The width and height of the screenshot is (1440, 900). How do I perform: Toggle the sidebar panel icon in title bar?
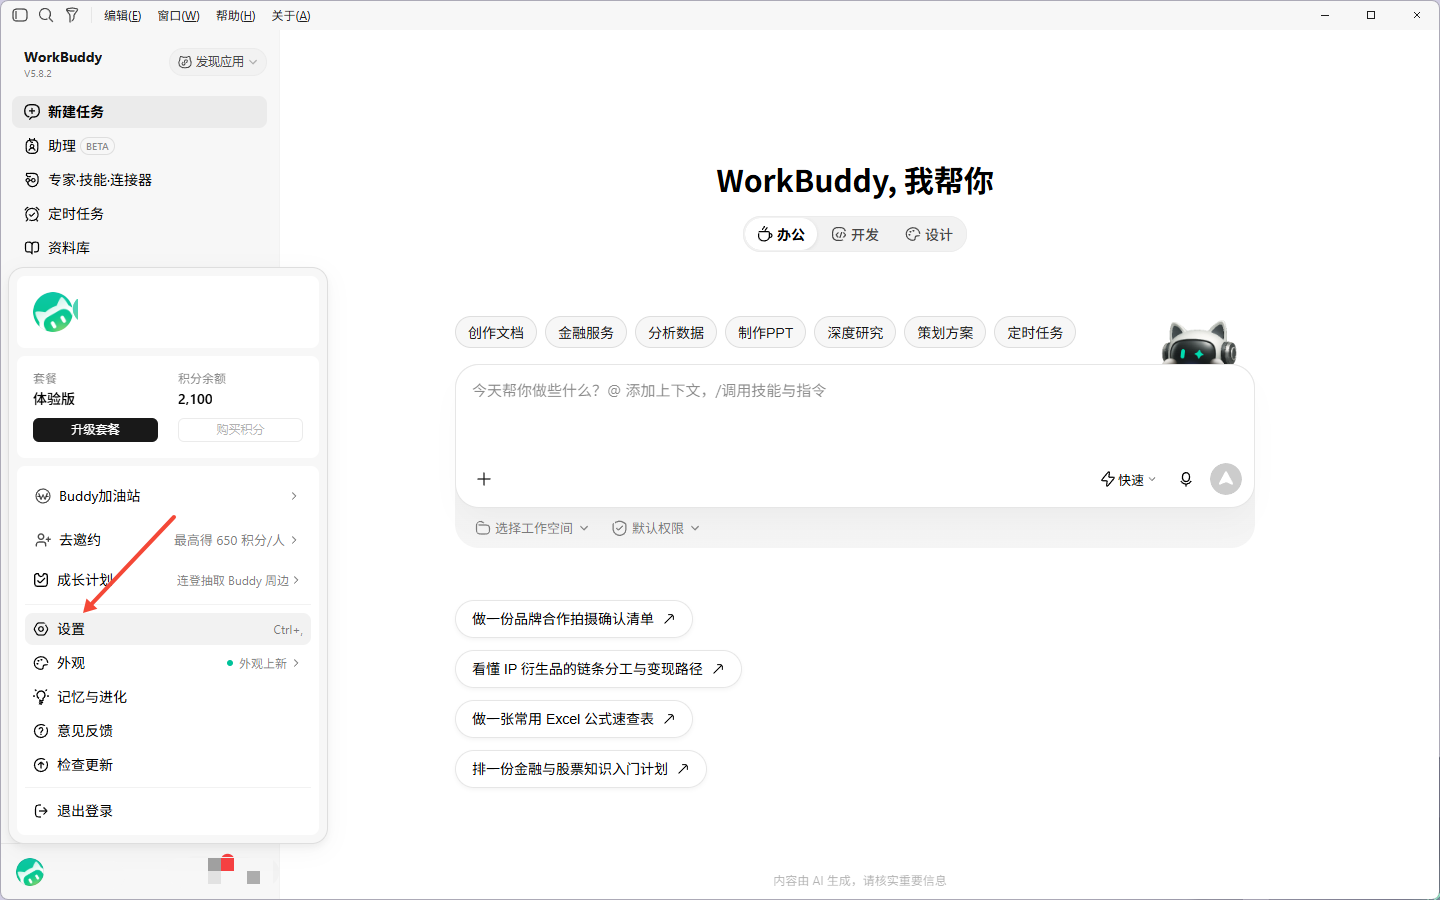coord(20,15)
